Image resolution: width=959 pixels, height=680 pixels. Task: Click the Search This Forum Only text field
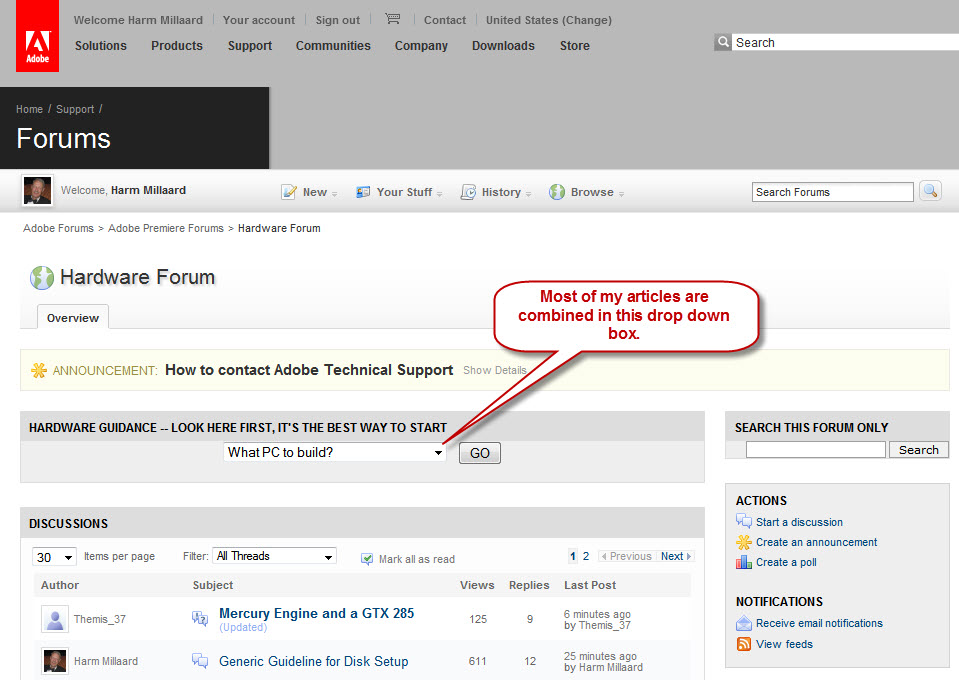pyautogui.click(x=816, y=450)
